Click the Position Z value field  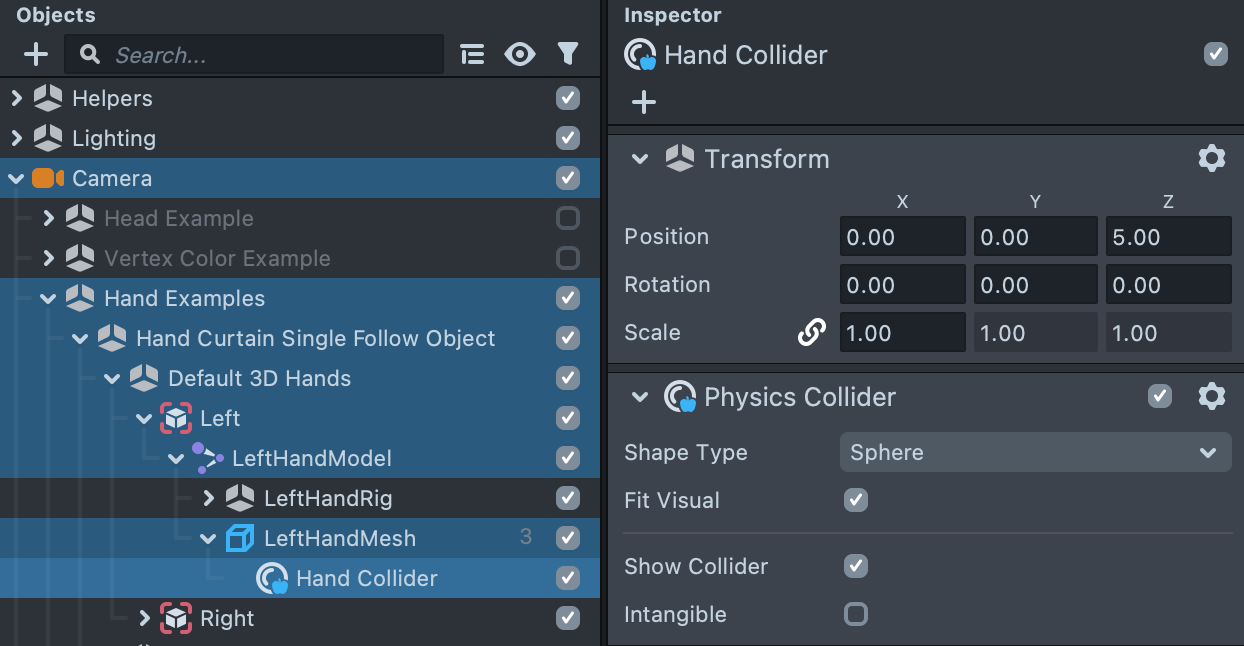pyautogui.click(x=1168, y=237)
